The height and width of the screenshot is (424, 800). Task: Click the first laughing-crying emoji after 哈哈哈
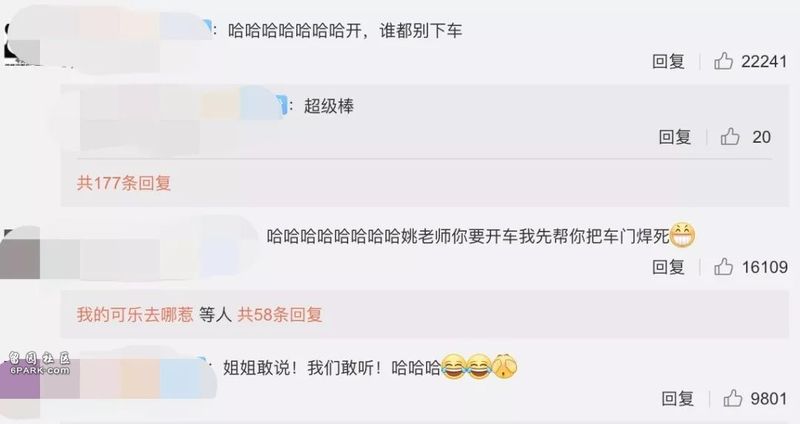coord(454,367)
